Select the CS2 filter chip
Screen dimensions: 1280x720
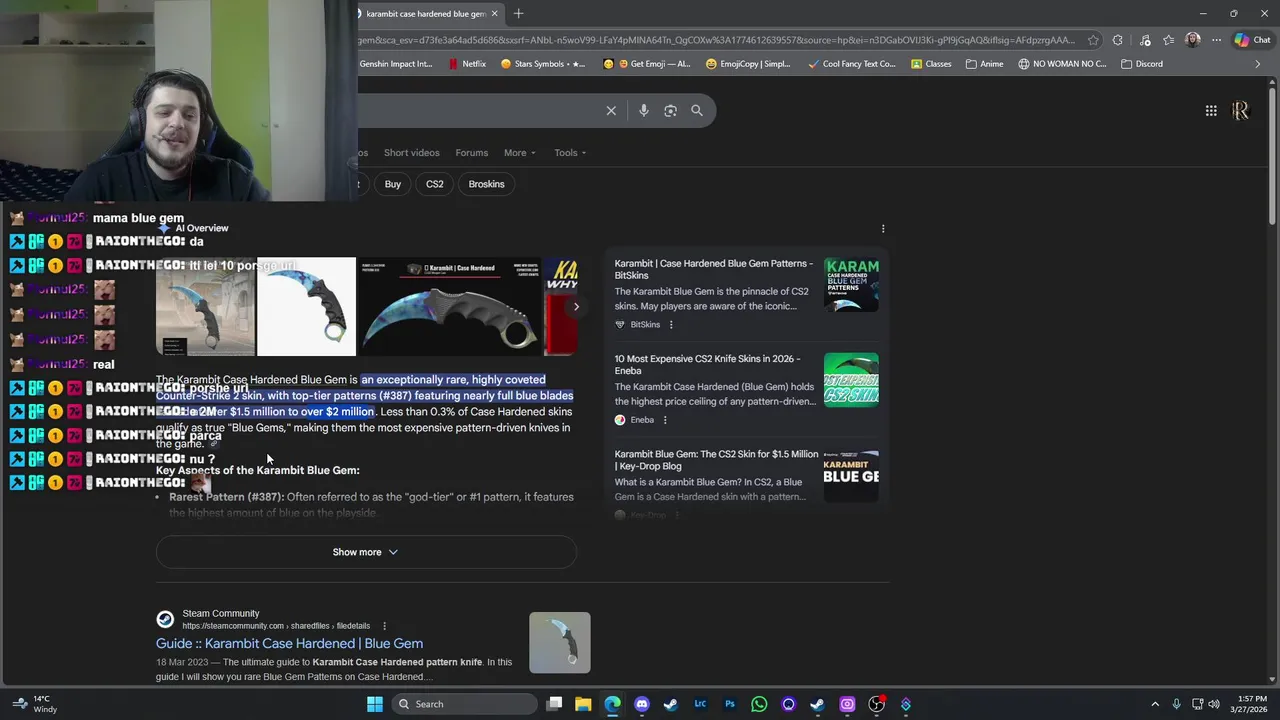click(434, 184)
